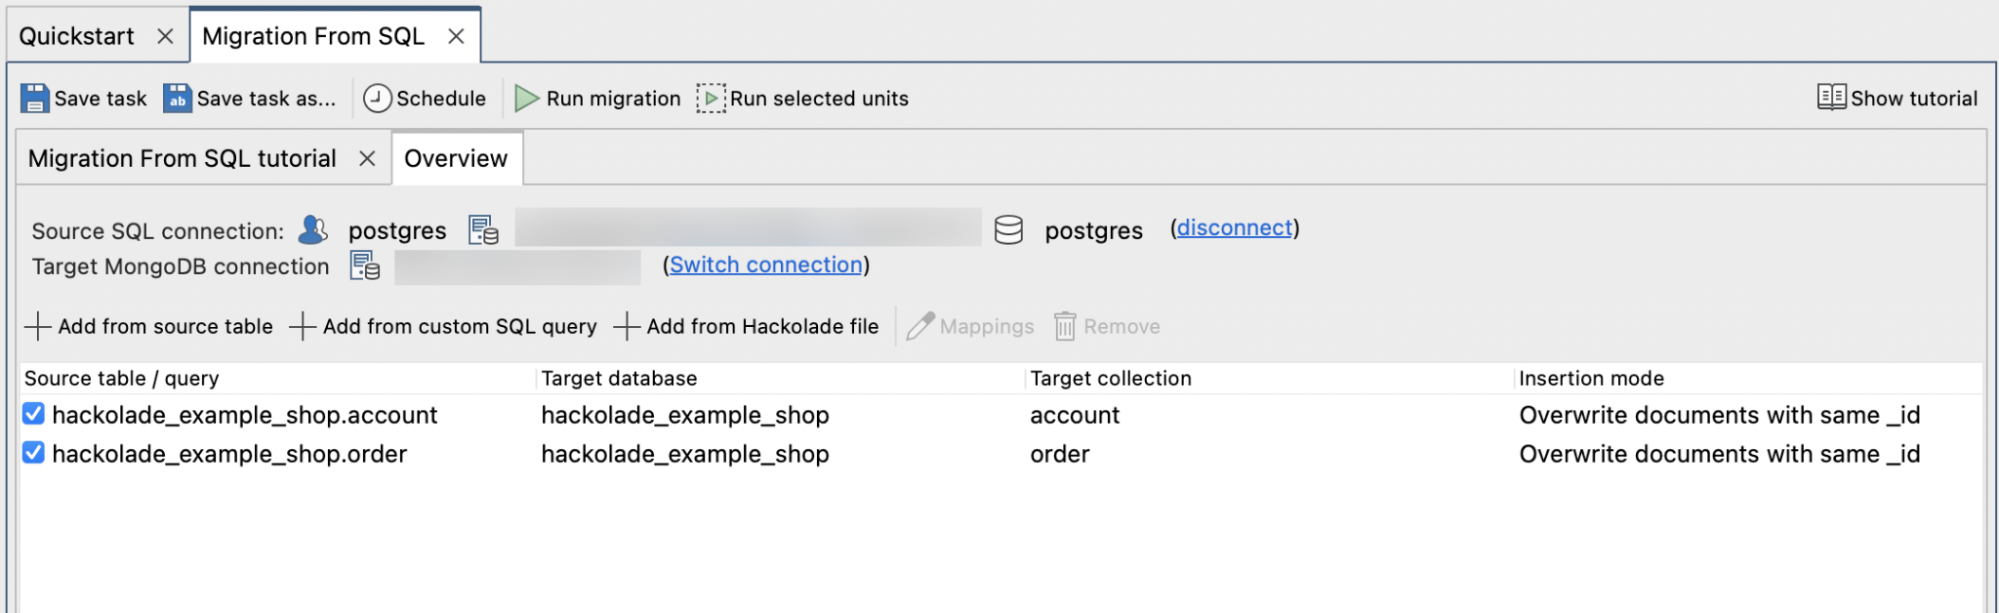This screenshot has height=613, width=1999.
Task: Open Show tutorial via its book icon
Action: [1831, 96]
